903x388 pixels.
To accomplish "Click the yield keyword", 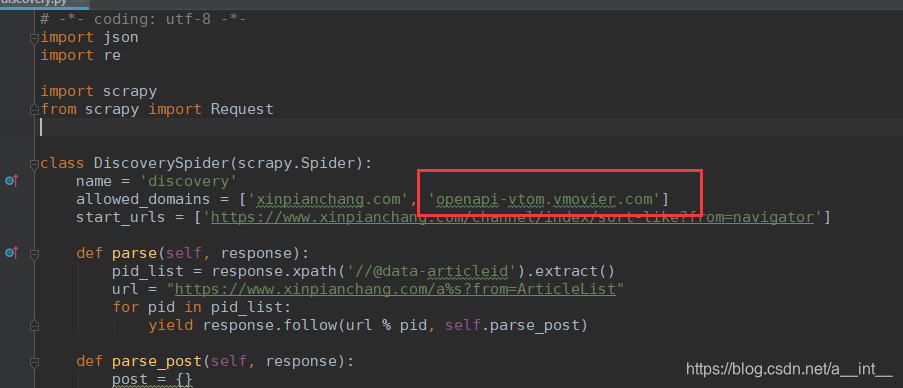I will click(x=170, y=326).
